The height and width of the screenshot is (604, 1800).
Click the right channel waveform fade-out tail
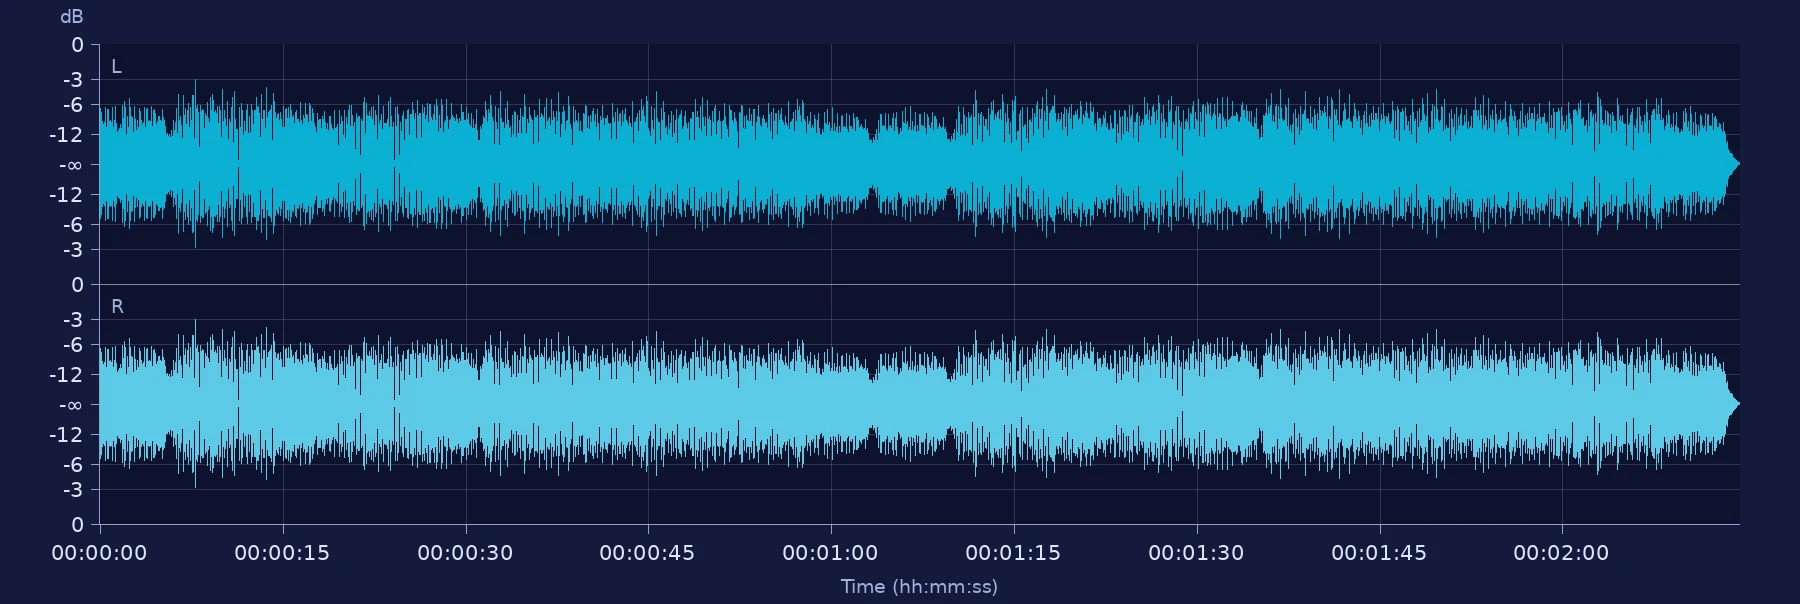(1731, 404)
